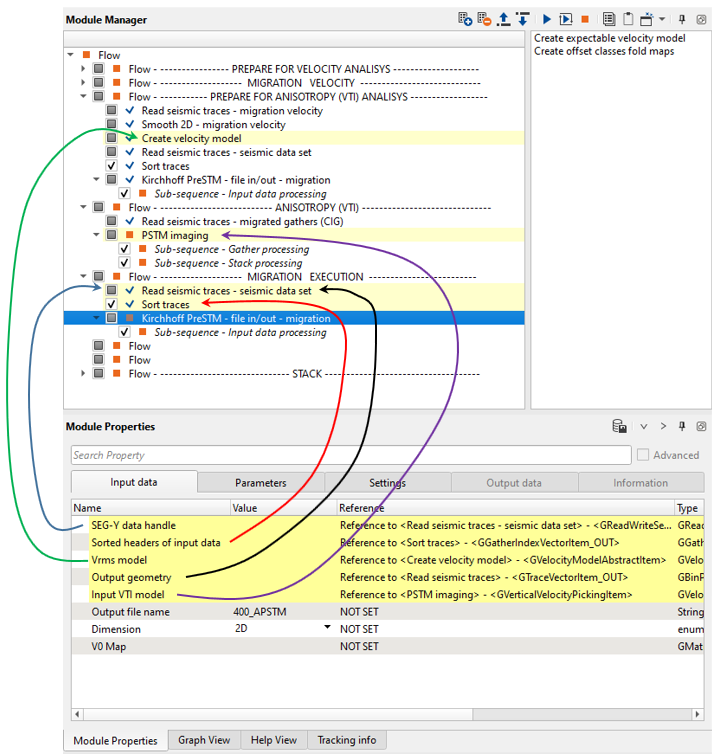Select the PSTM imaging module
Screen dimensions: 712x756
coord(175,235)
